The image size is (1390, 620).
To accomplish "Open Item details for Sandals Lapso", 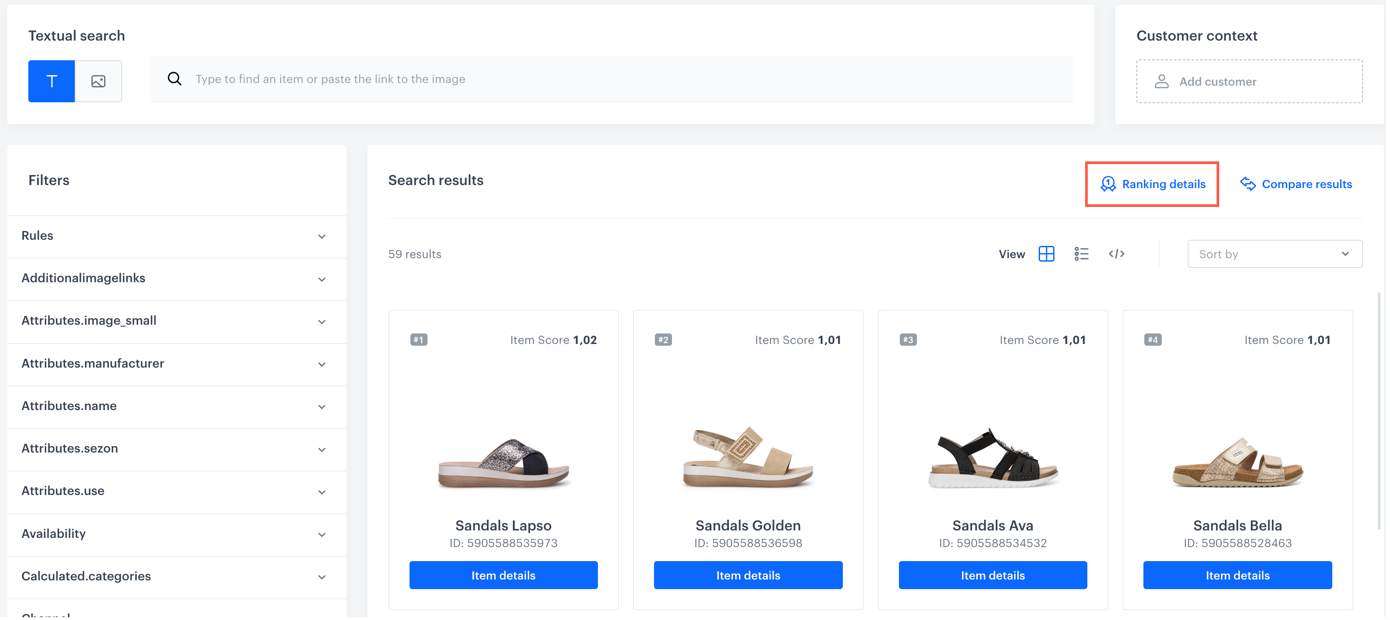I will (503, 575).
